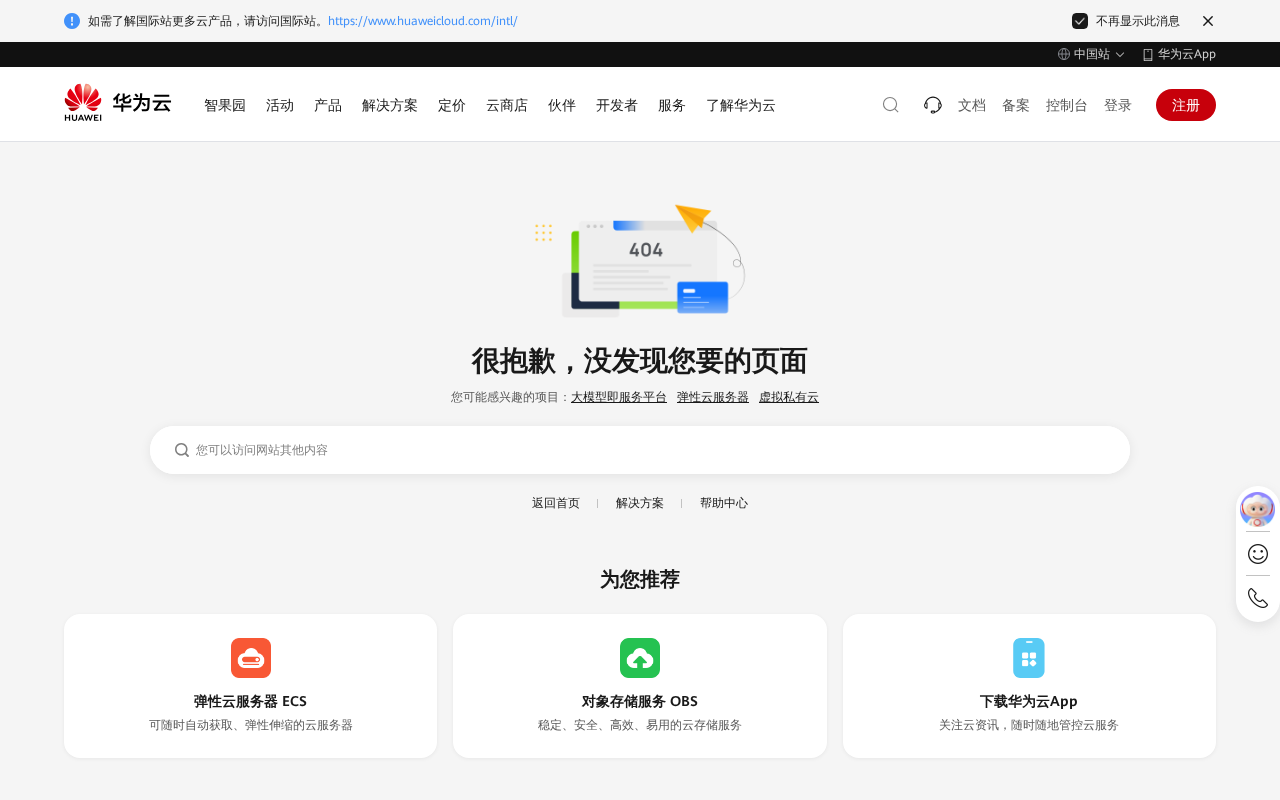Click the magnifier icon in search box

(x=182, y=450)
